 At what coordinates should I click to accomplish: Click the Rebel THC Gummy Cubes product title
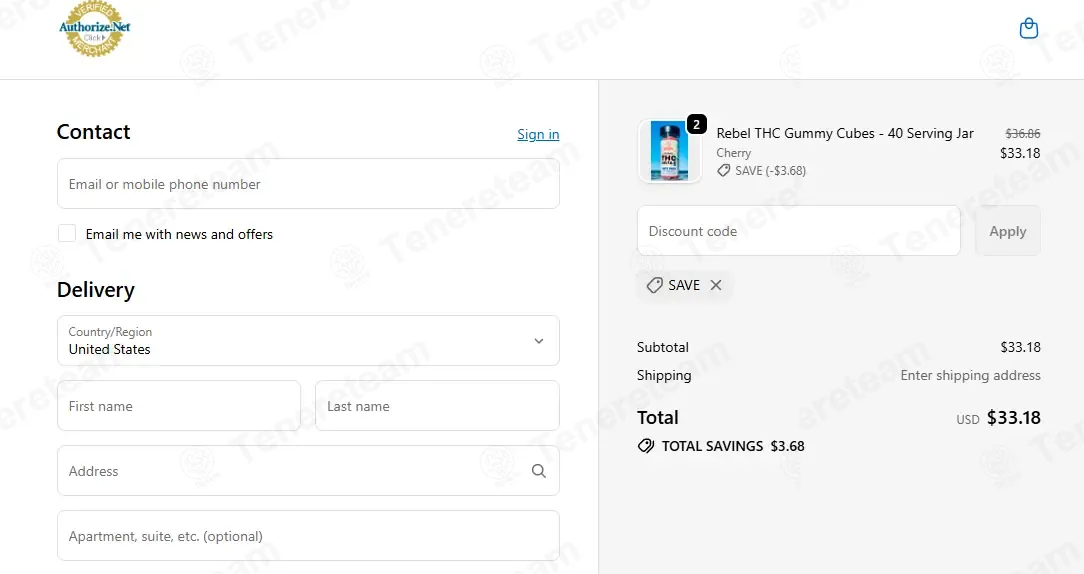pos(845,133)
